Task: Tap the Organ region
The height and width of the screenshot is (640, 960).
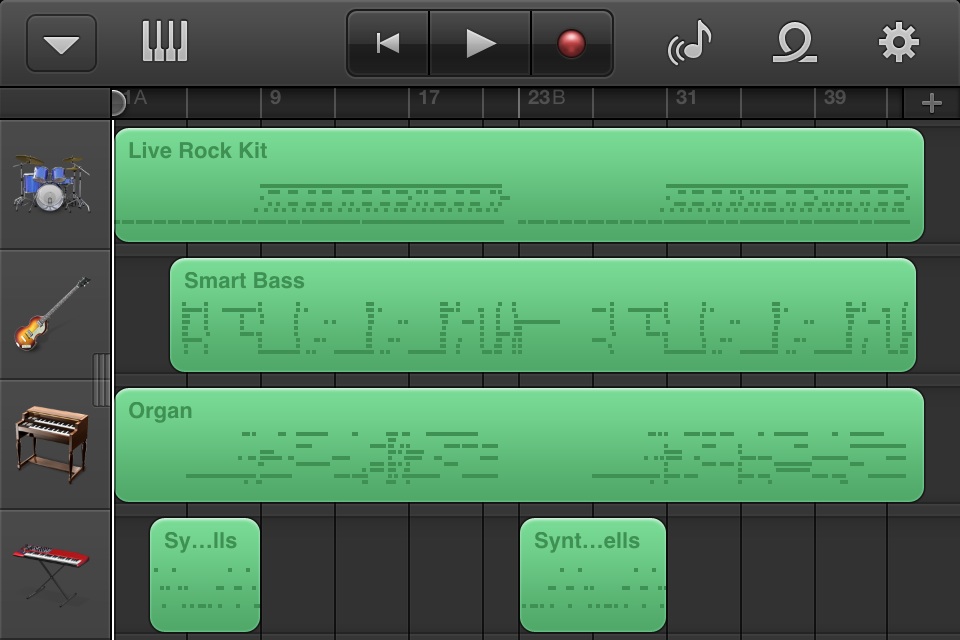Action: point(519,445)
